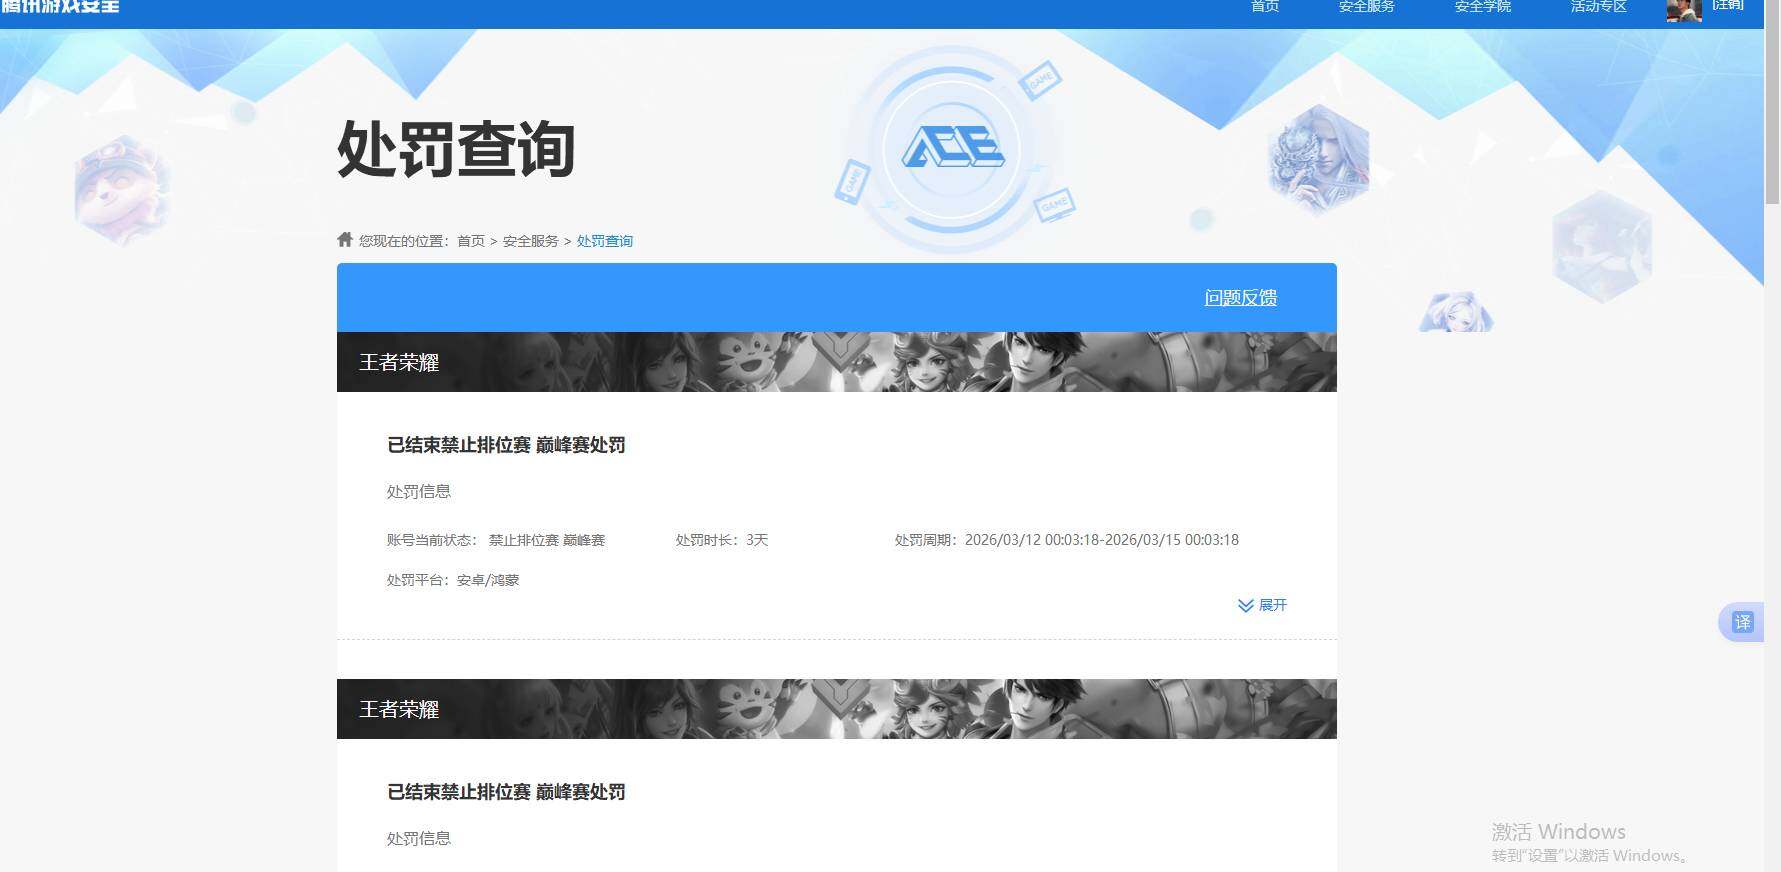The image size is (1781, 872).
Task: Open the 安全服务 nav menu
Action: (1366, 6)
